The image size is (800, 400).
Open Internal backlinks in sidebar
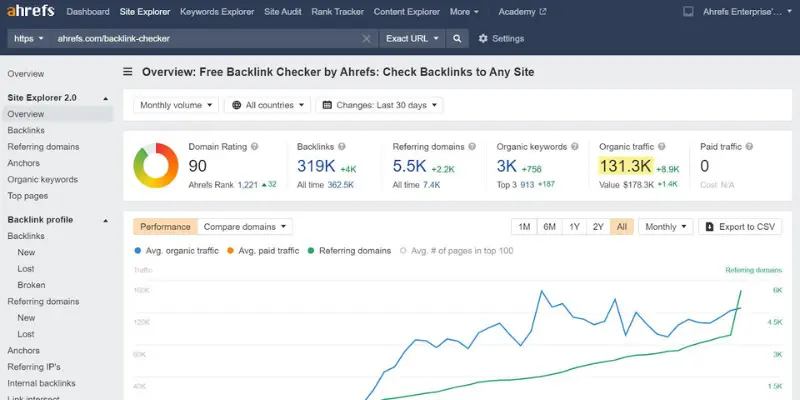[x=41, y=383]
